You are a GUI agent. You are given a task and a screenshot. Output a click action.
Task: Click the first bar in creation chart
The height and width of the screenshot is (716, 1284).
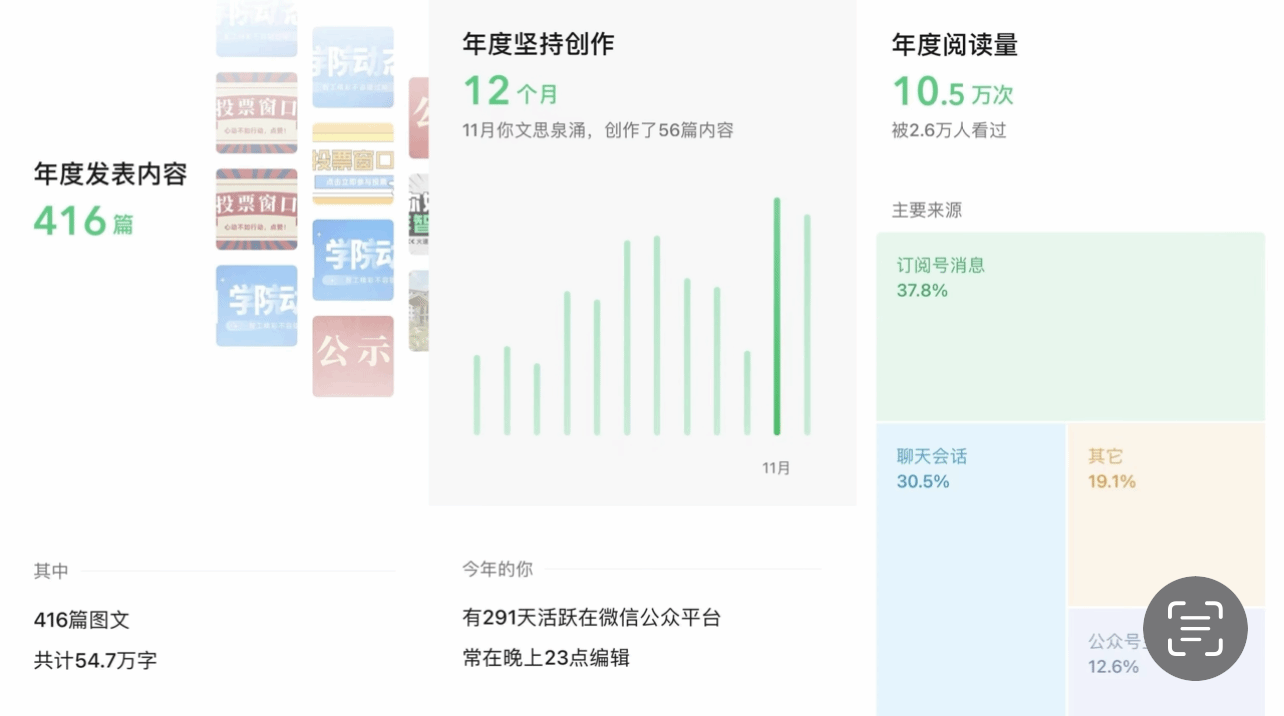coord(477,395)
